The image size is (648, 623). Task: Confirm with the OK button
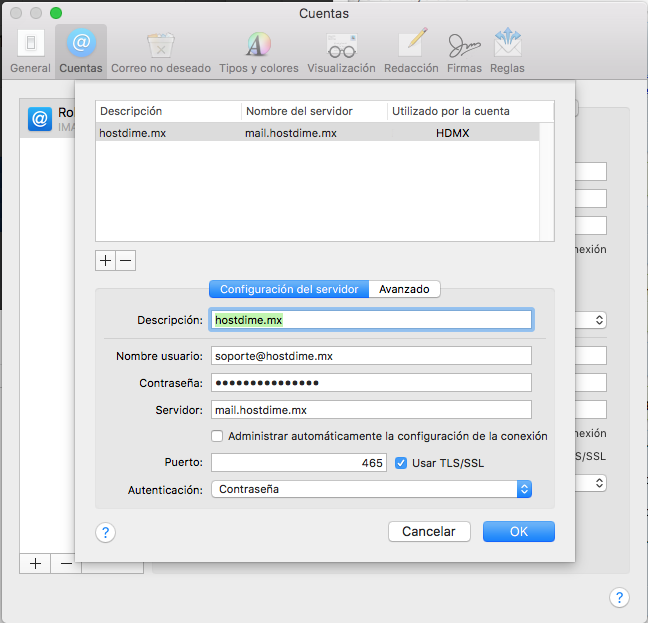click(518, 532)
